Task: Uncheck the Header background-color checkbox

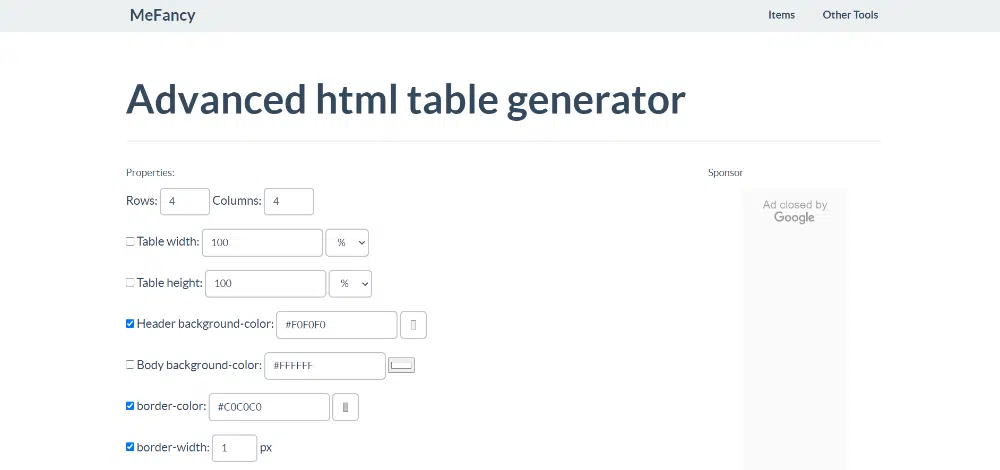Action: pyautogui.click(x=130, y=324)
